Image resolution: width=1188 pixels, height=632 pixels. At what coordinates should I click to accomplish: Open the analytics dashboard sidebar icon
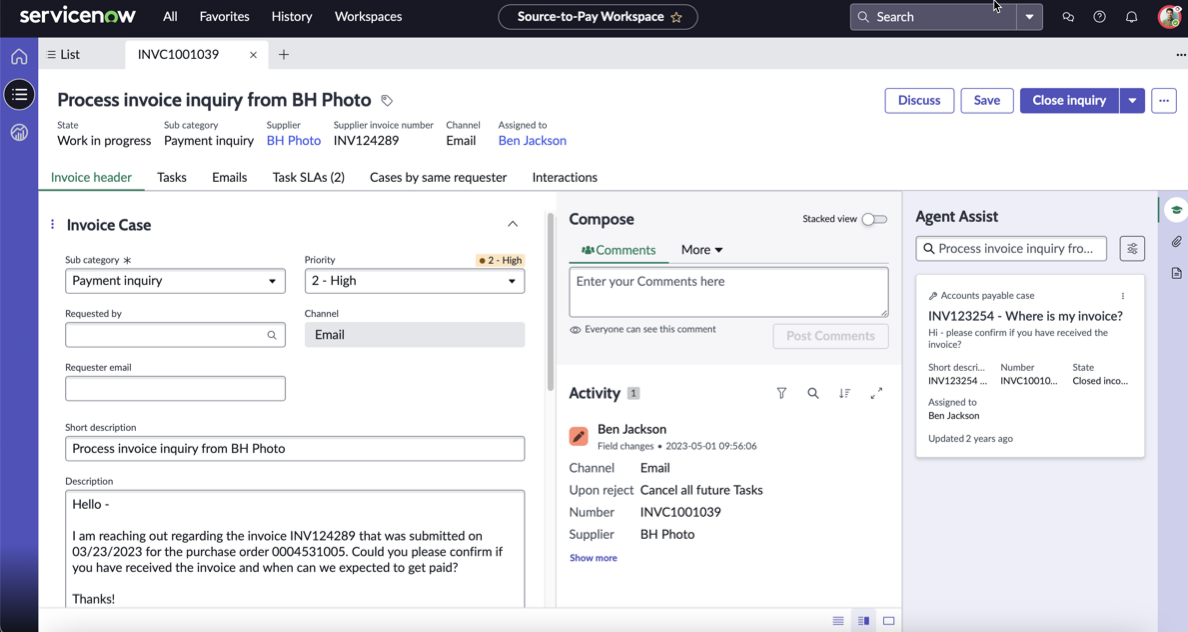coord(19,133)
